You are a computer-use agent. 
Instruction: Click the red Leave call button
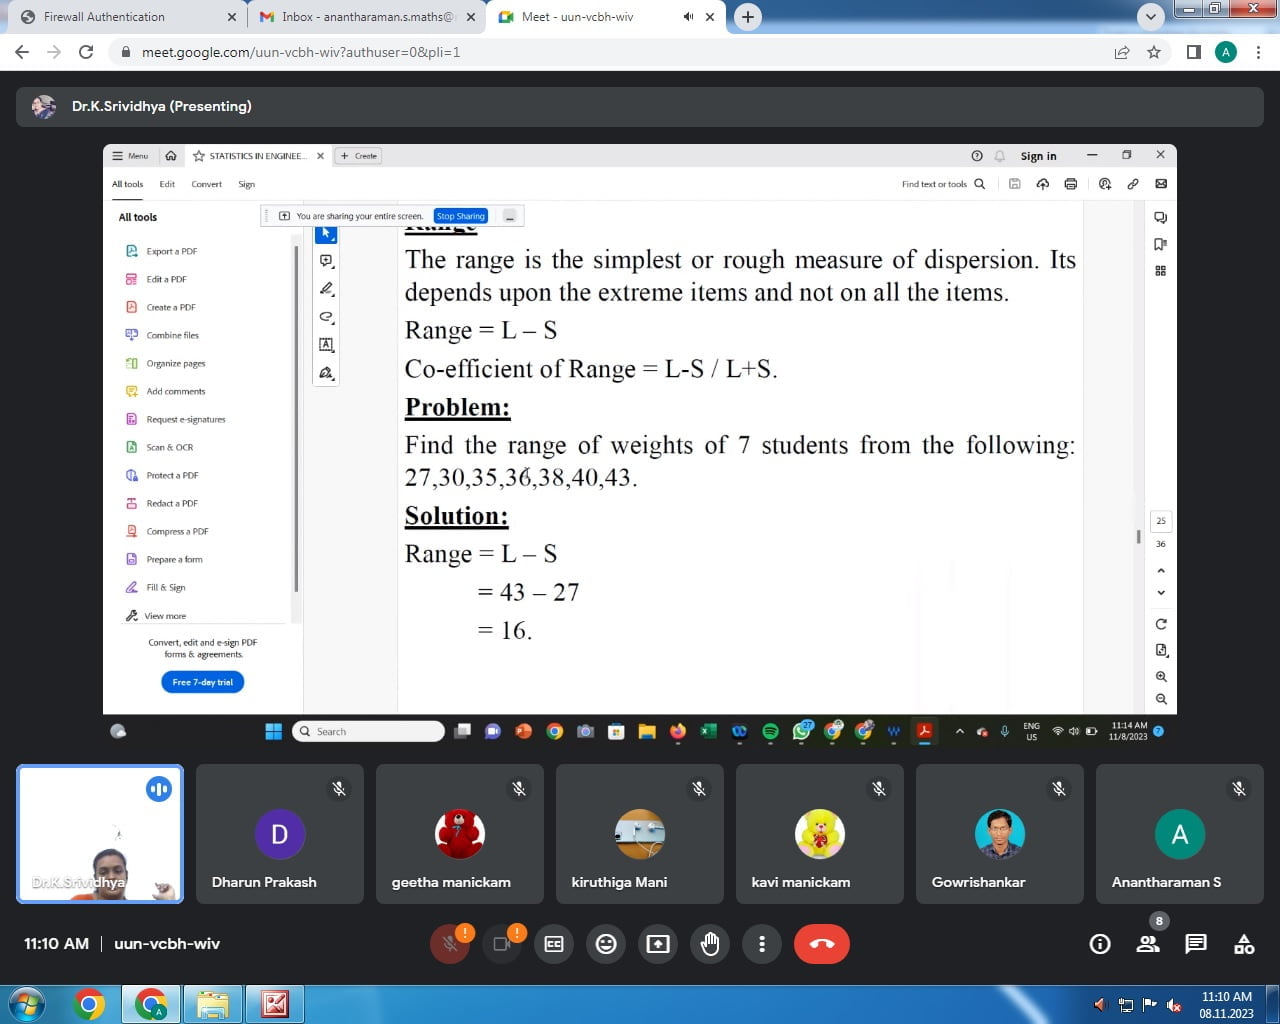[x=821, y=944]
